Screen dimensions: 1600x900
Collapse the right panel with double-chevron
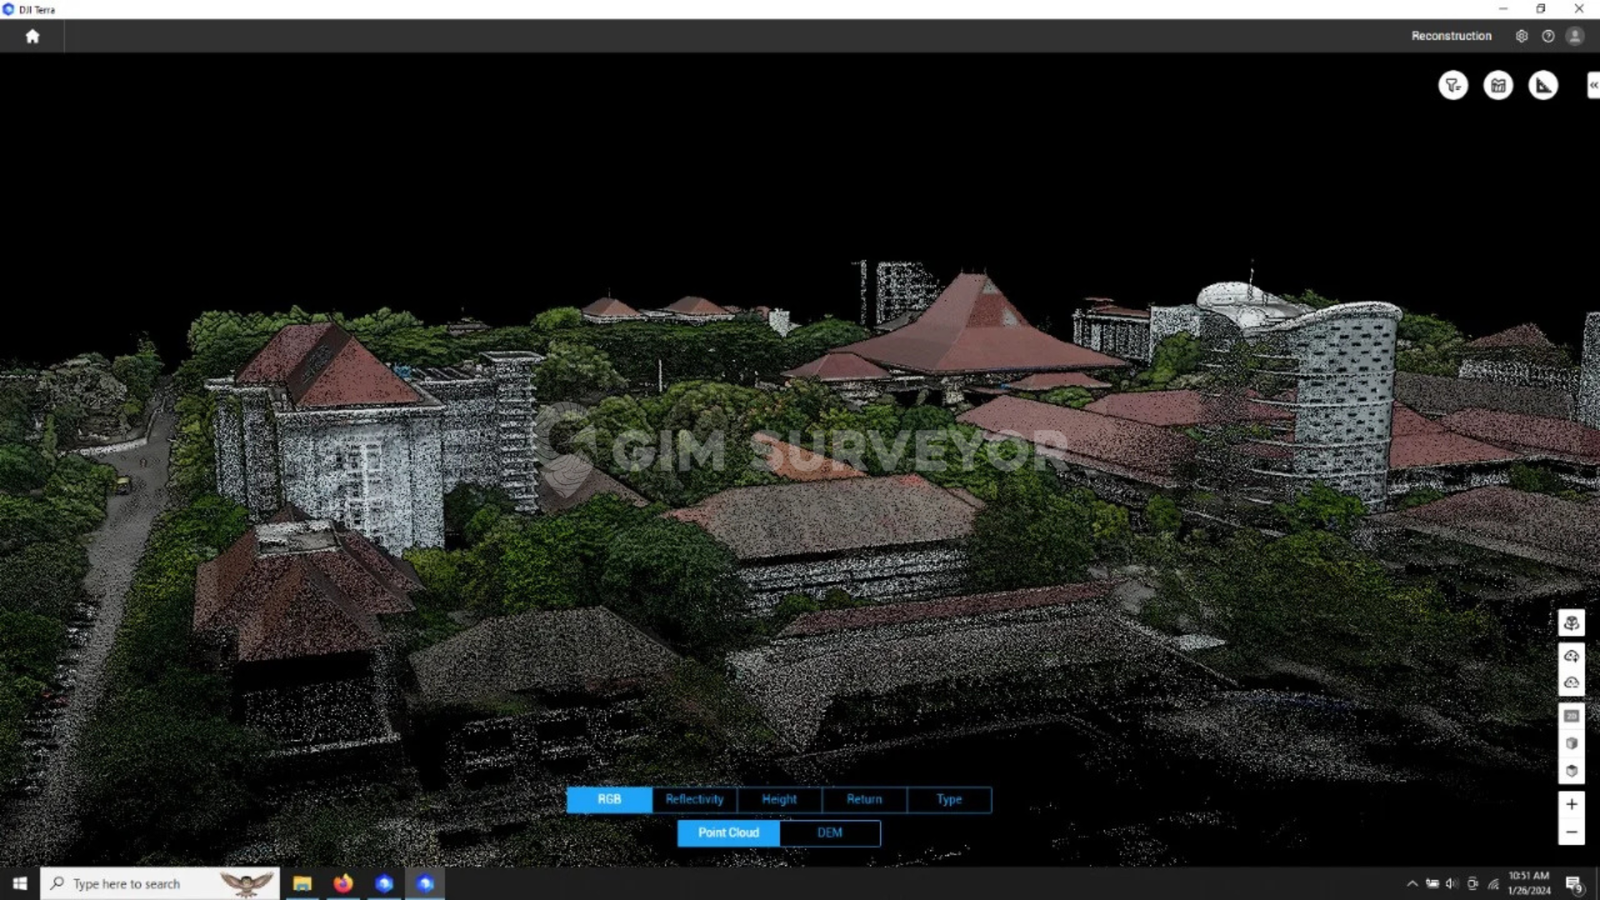(1592, 86)
